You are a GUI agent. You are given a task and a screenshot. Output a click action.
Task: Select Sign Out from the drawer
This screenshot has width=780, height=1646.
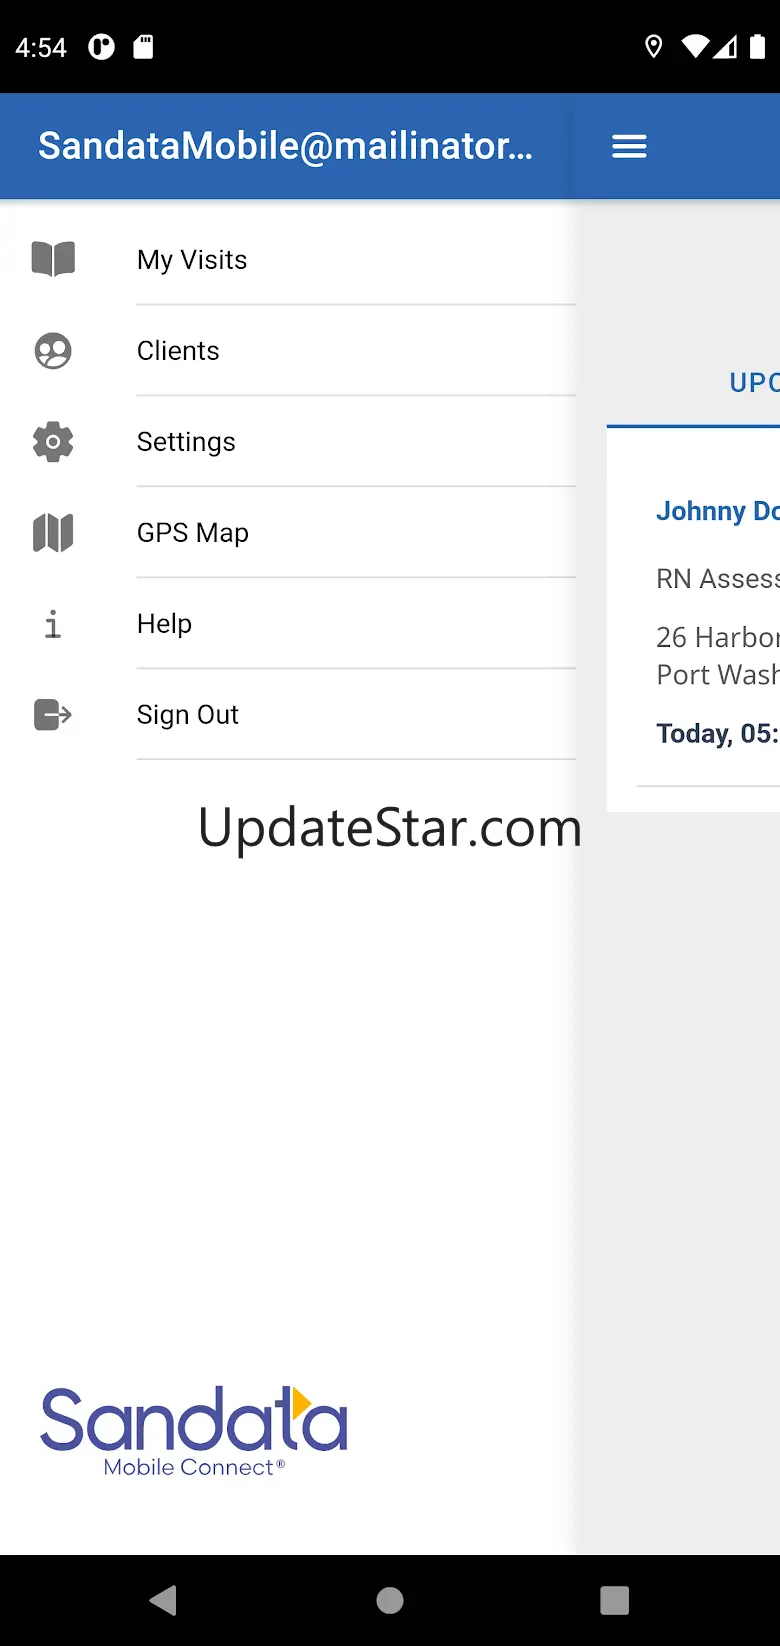(x=288, y=715)
